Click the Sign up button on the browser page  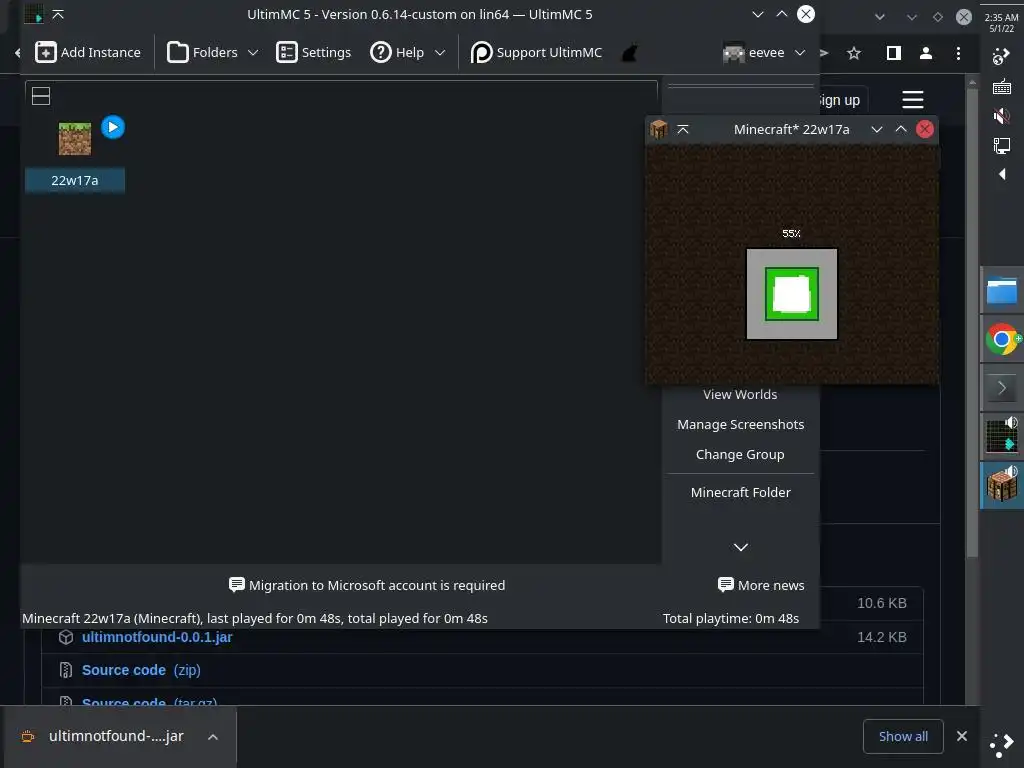(840, 100)
